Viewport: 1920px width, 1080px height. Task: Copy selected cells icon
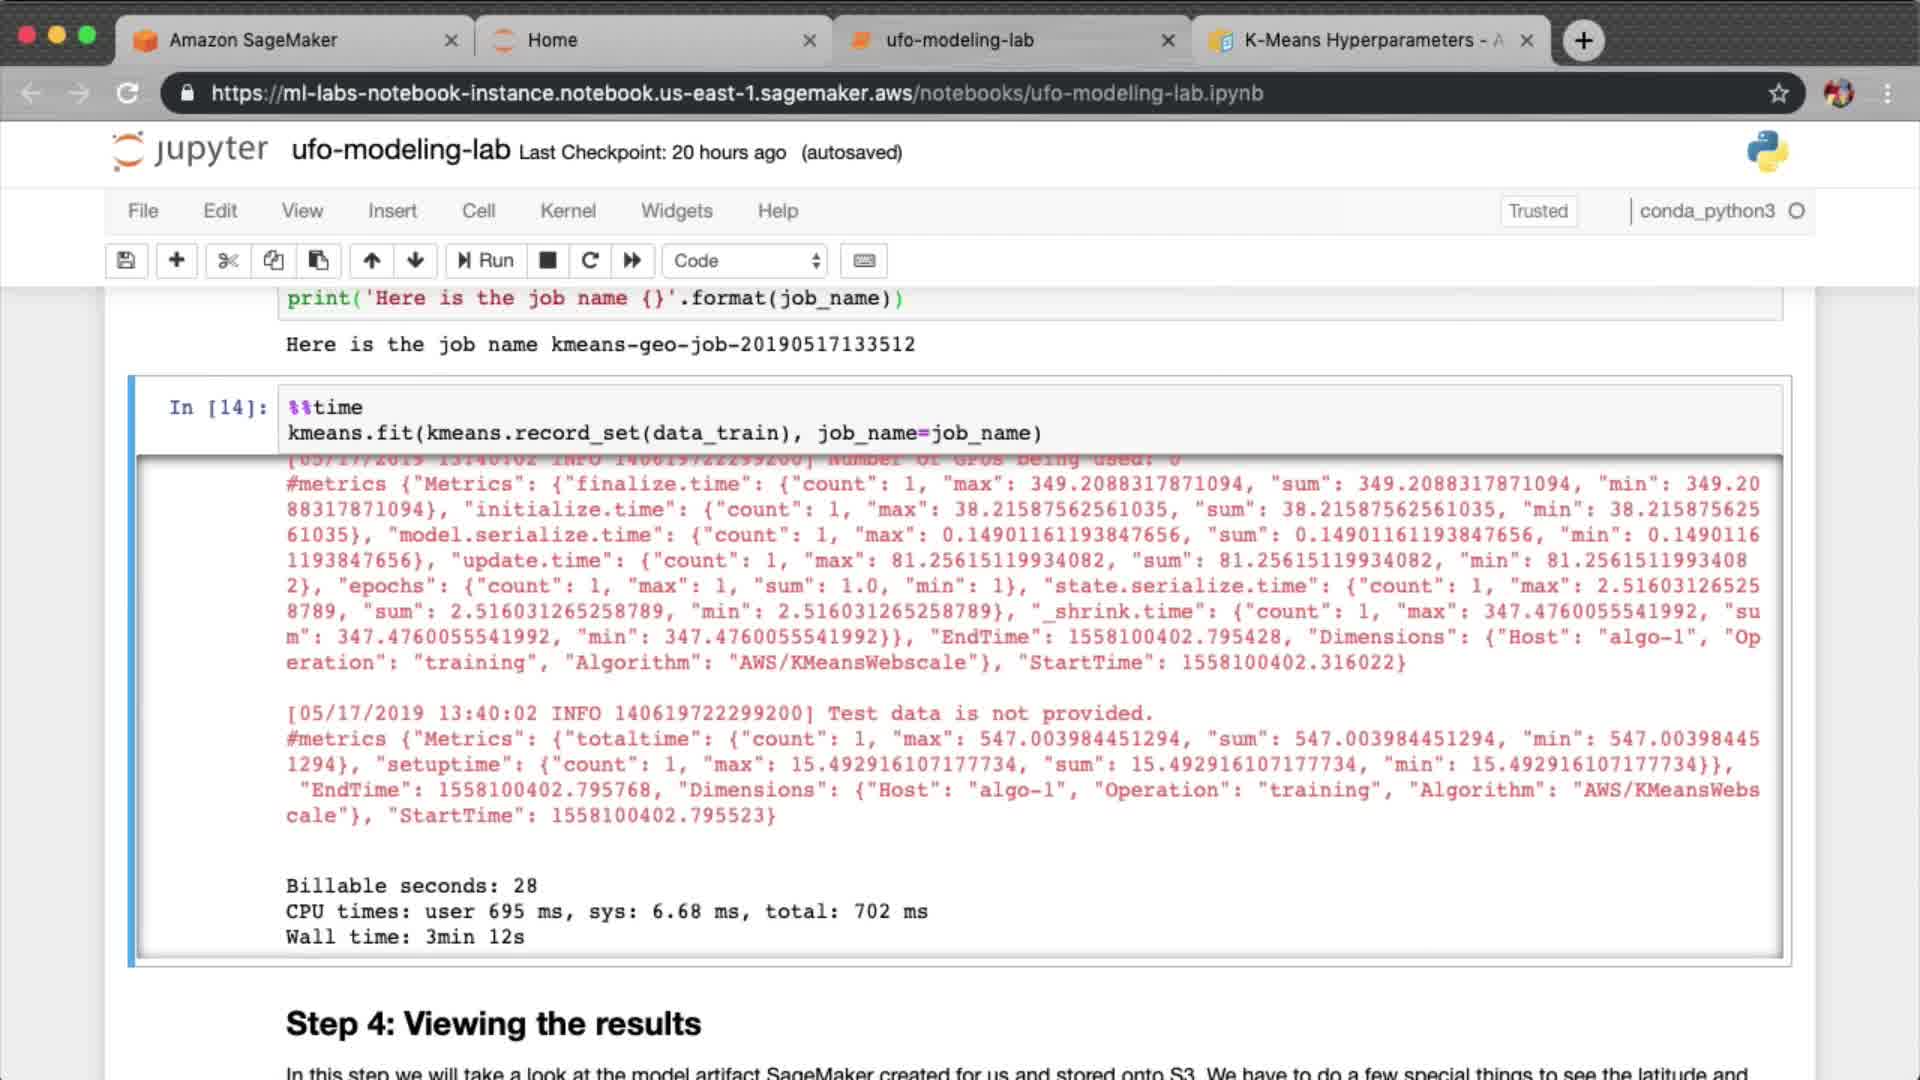pos(273,261)
